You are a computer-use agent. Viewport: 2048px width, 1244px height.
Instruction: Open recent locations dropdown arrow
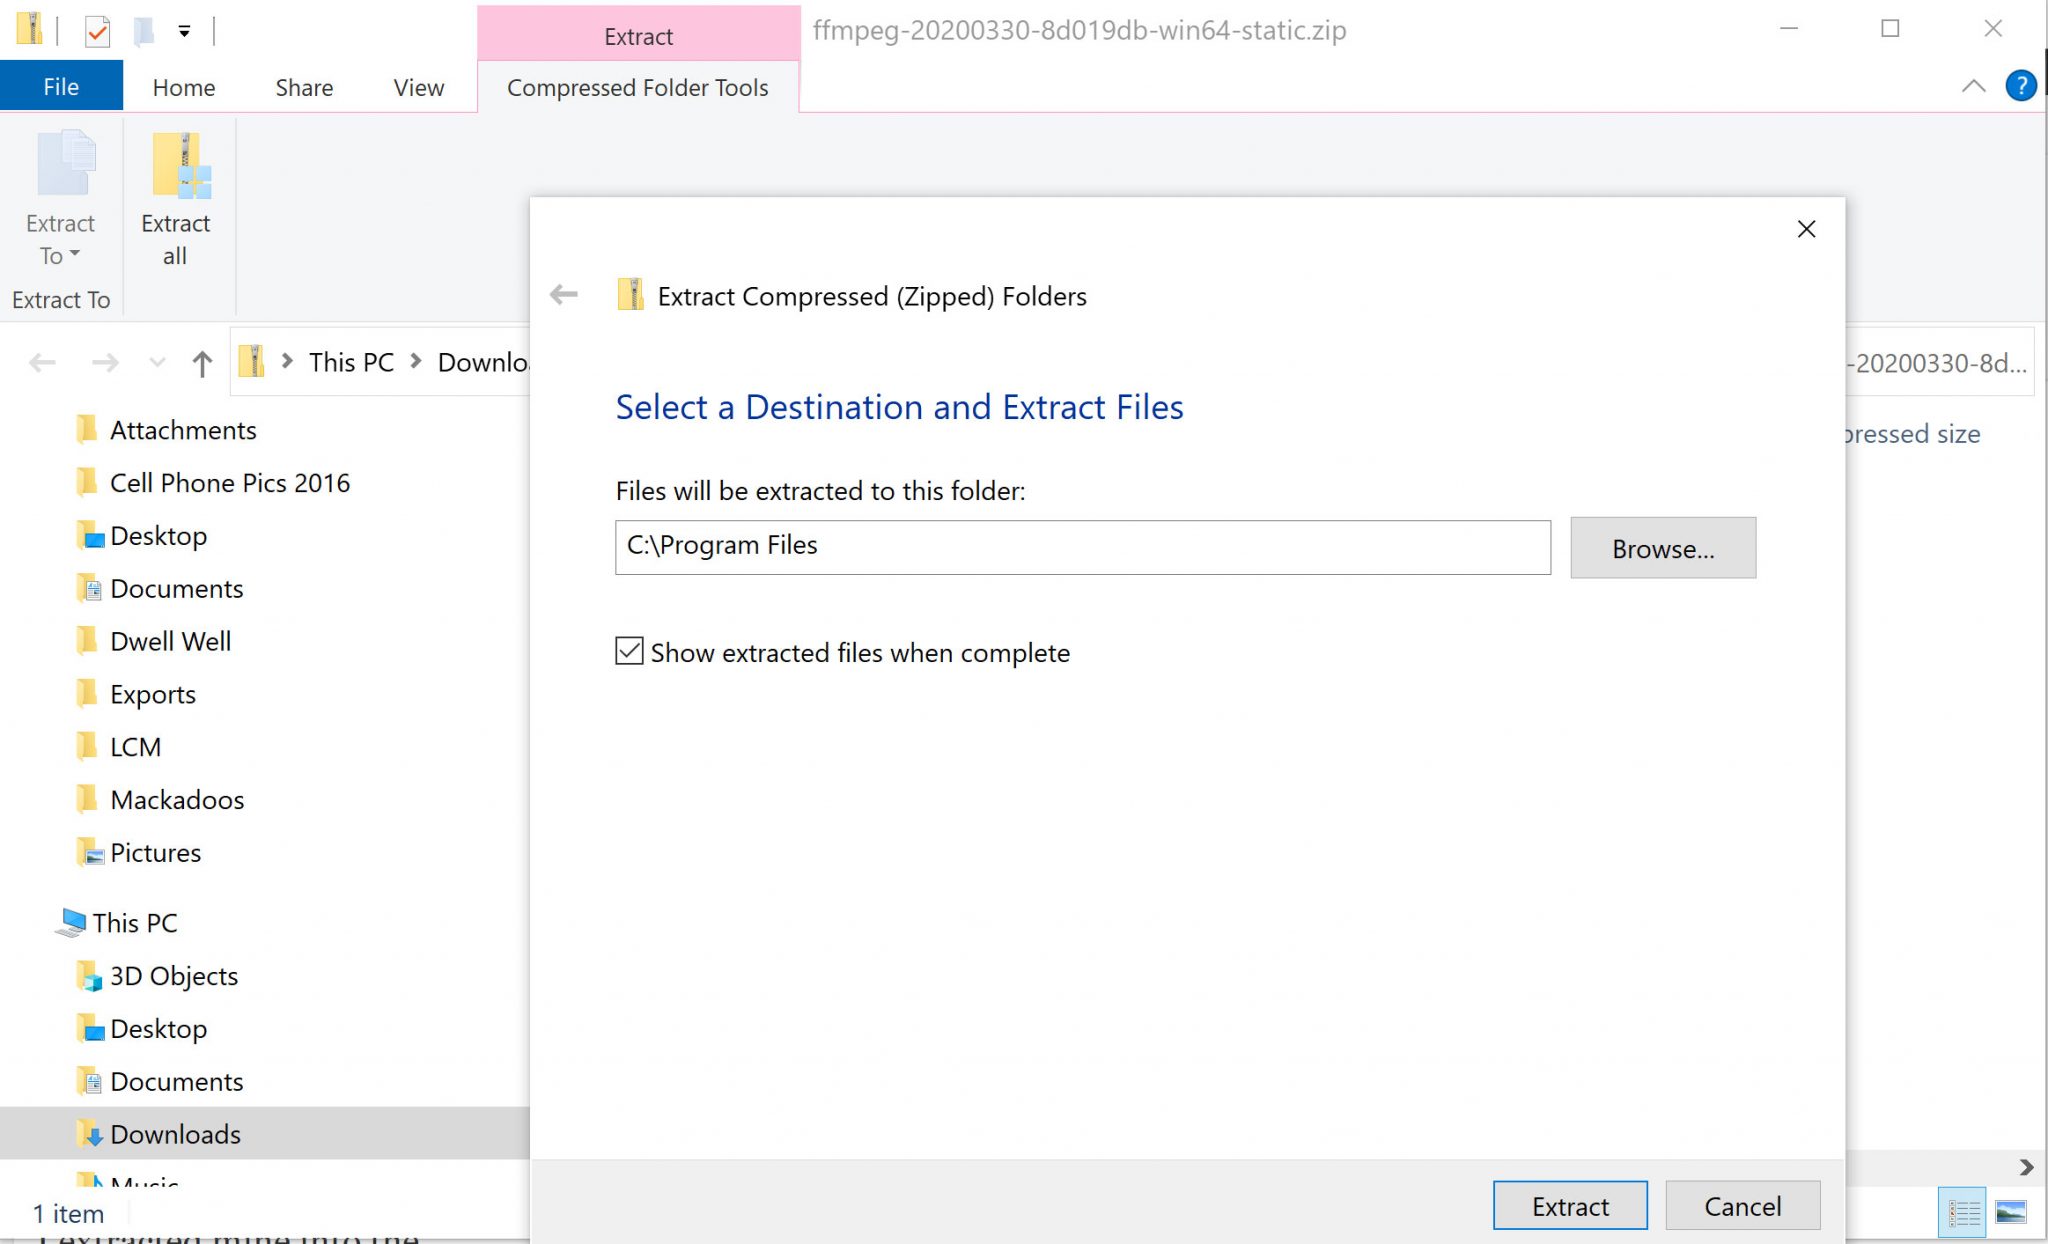tap(157, 363)
